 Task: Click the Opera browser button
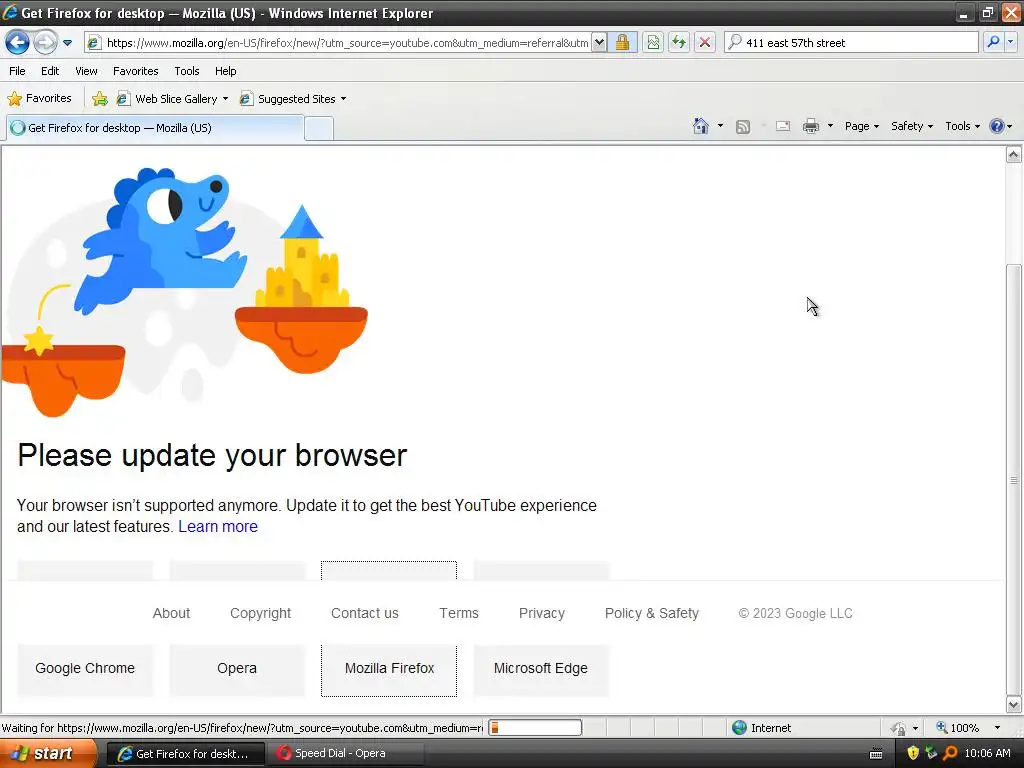237,669
